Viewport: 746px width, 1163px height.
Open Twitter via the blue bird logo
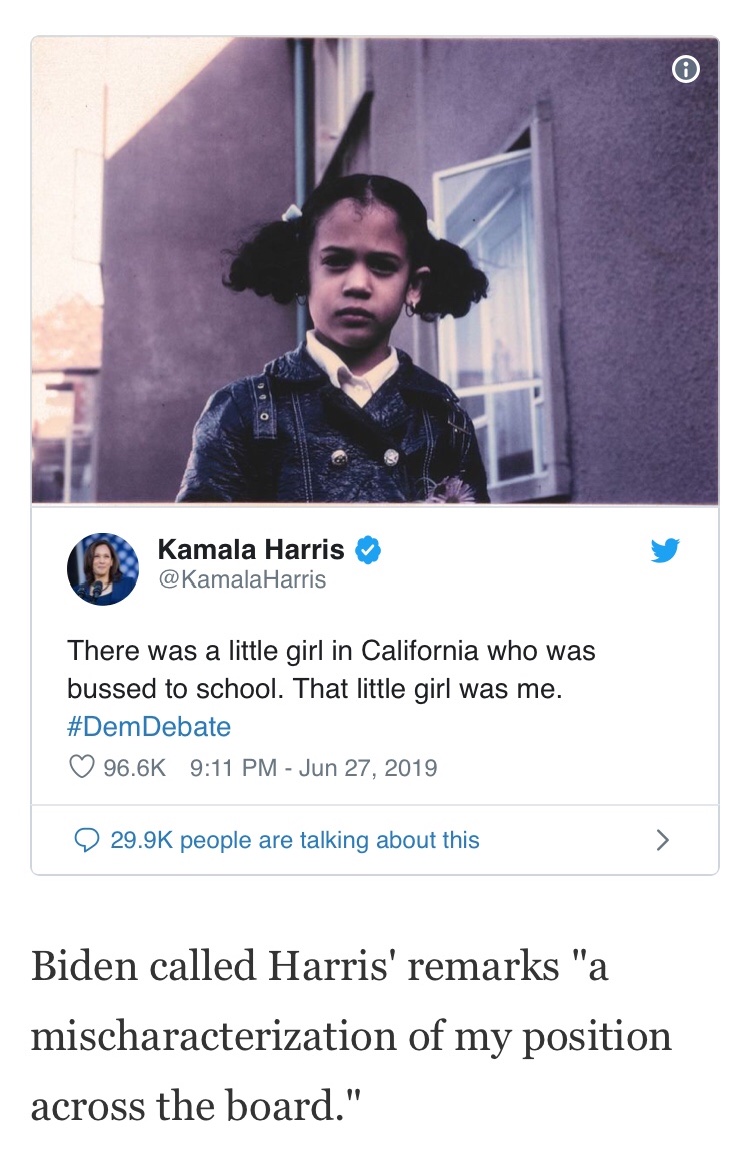pyautogui.click(x=665, y=550)
